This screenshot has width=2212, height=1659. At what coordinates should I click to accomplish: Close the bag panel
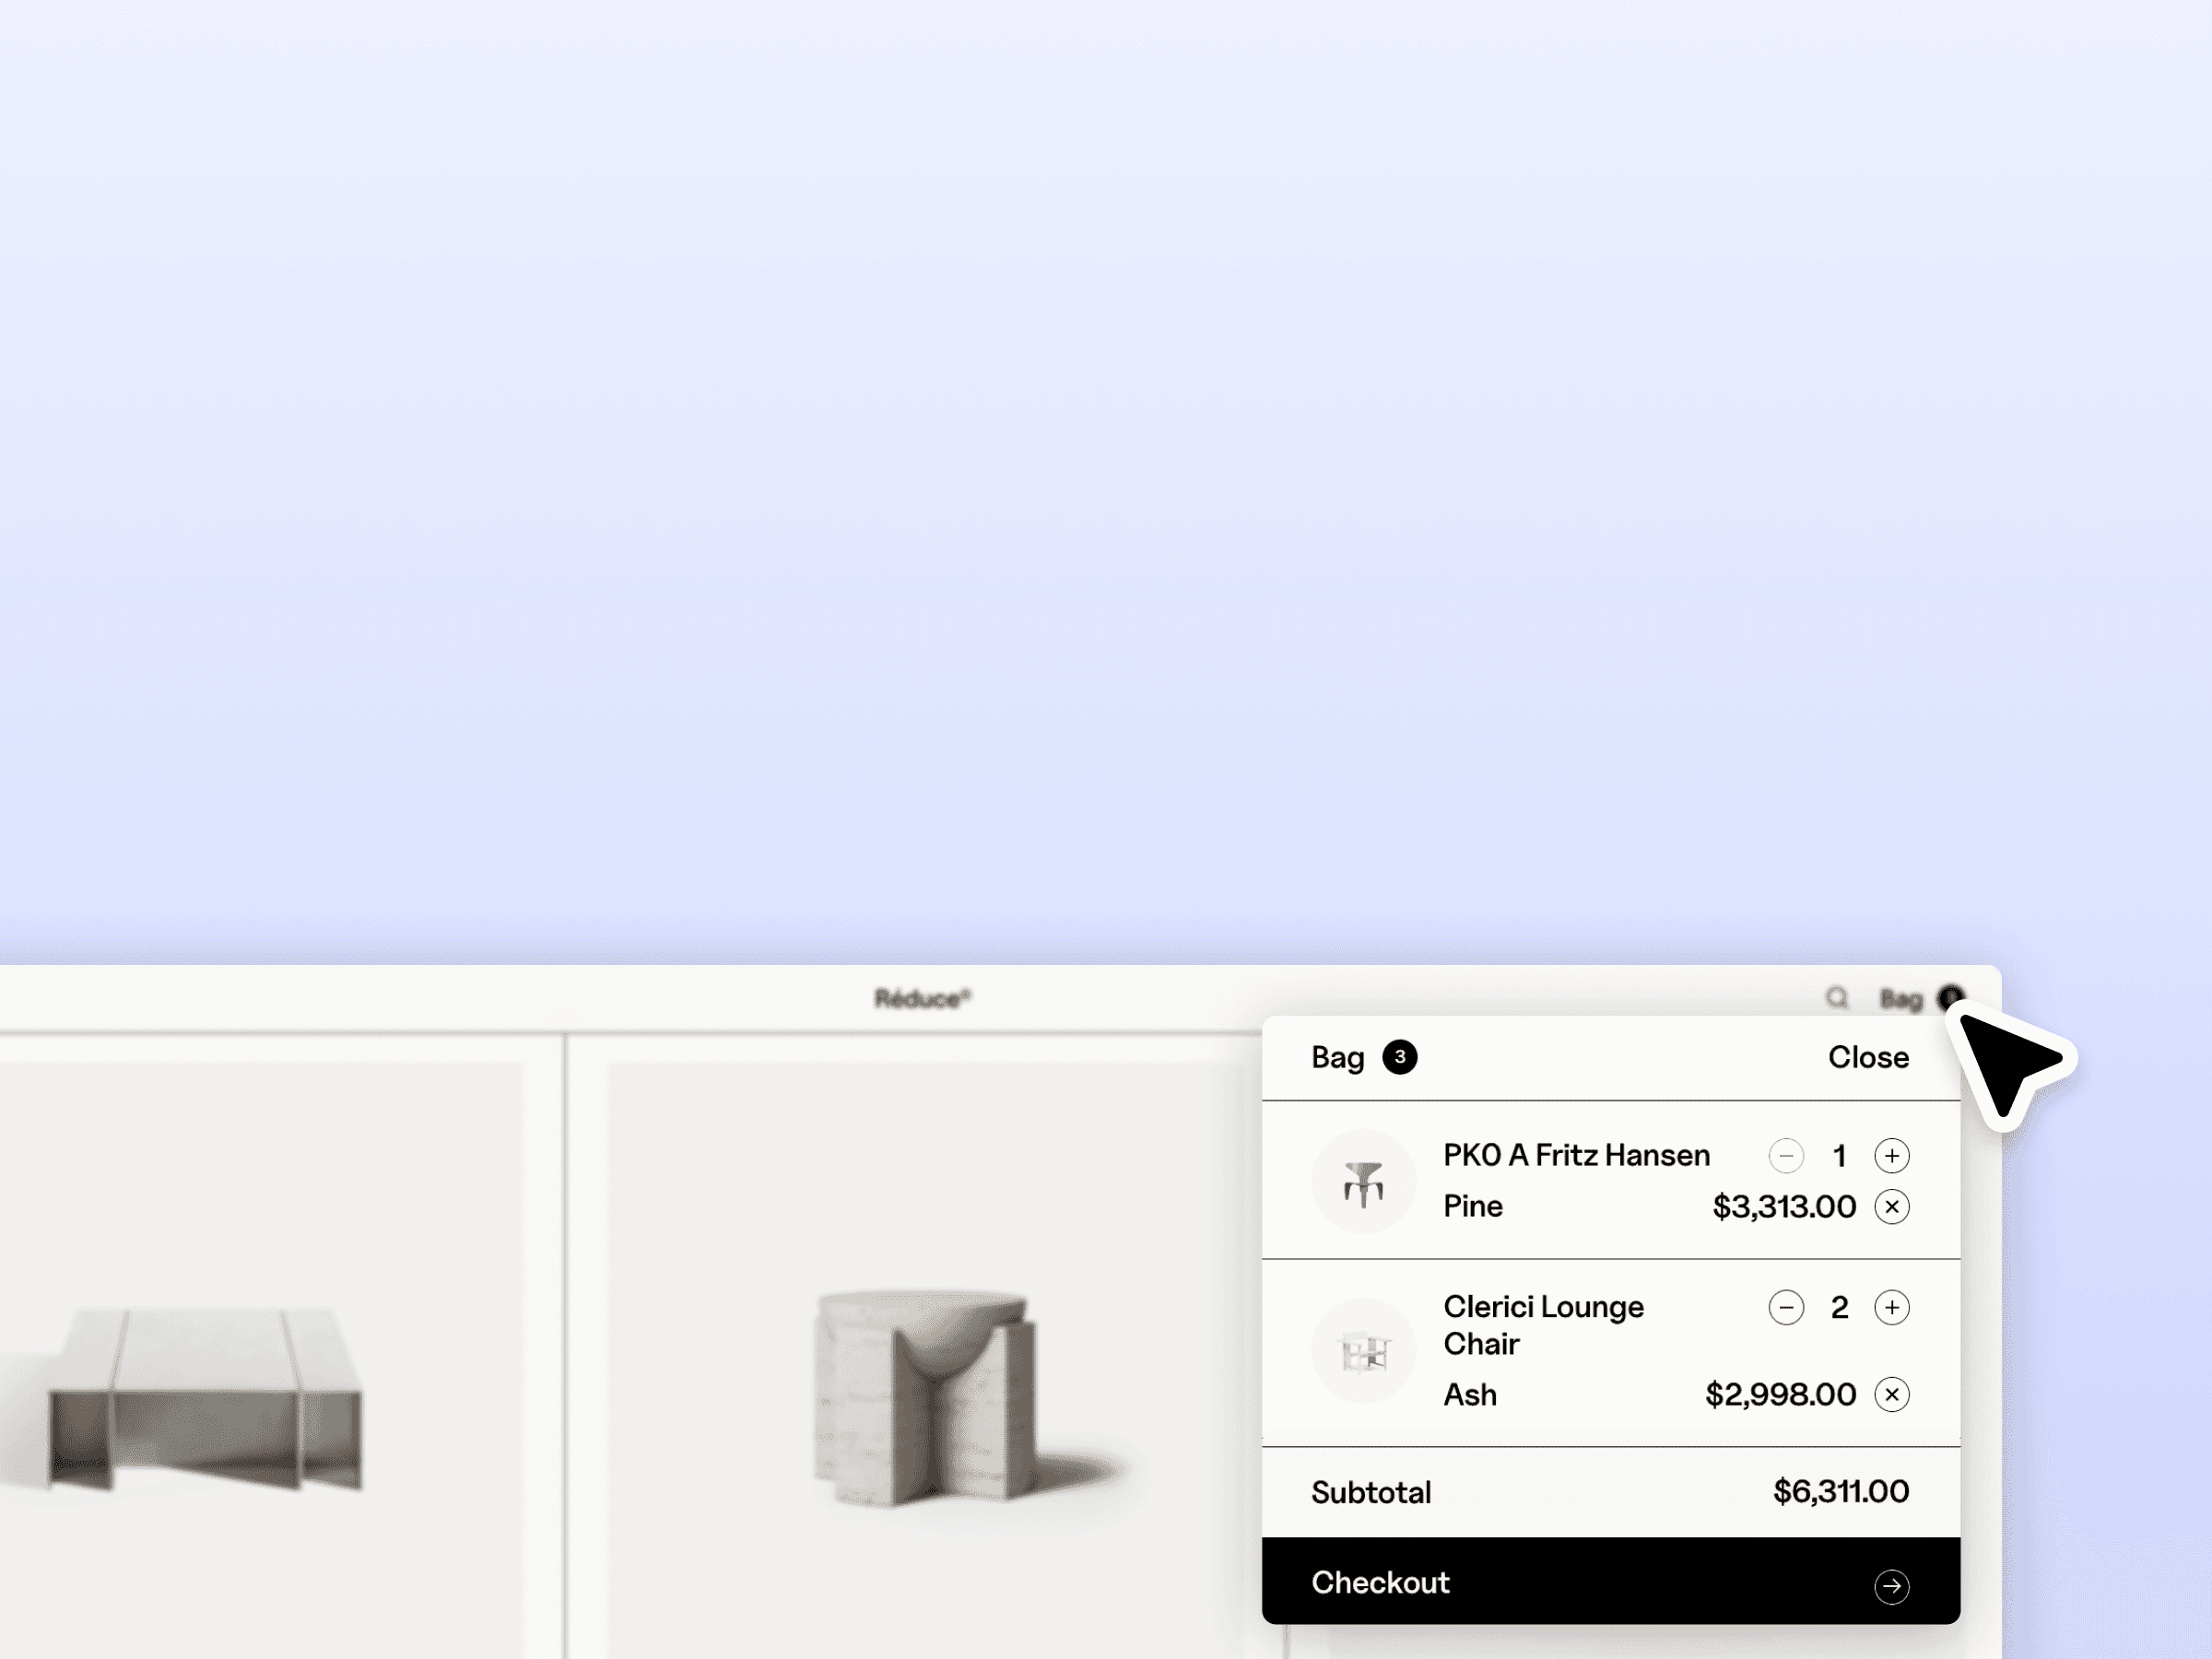pyautogui.click(x=1867, y=1057)
